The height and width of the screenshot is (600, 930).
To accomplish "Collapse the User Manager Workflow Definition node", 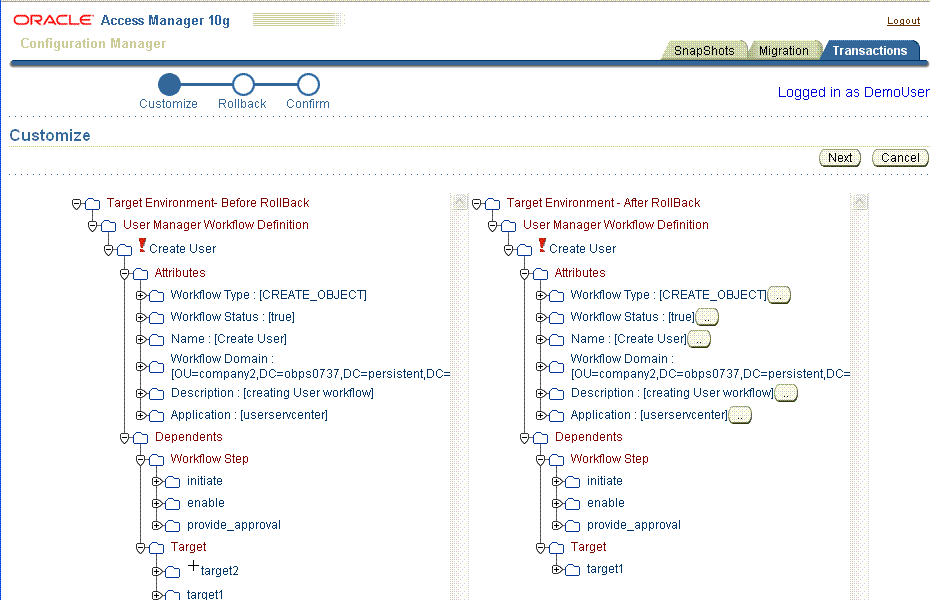I will pos(92,225).
